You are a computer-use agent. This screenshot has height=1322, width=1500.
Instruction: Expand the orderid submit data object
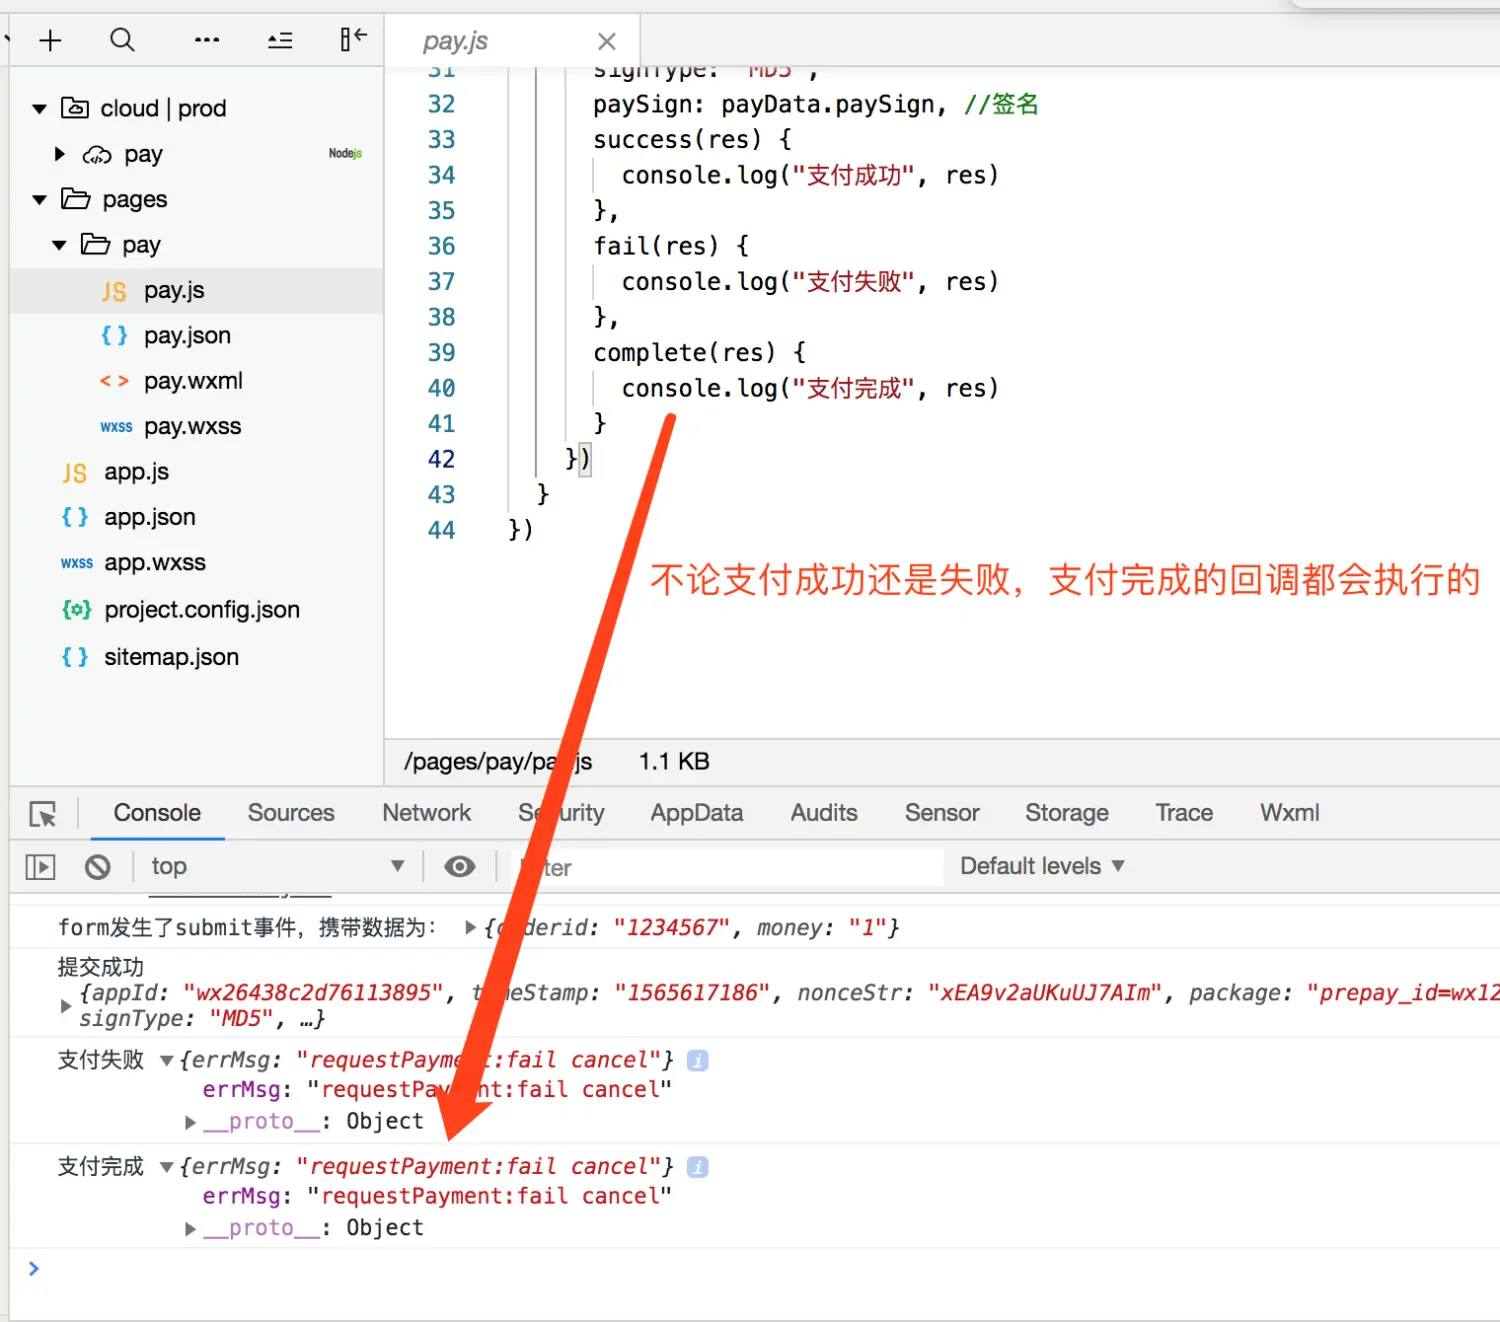click(x=470, y=928)
